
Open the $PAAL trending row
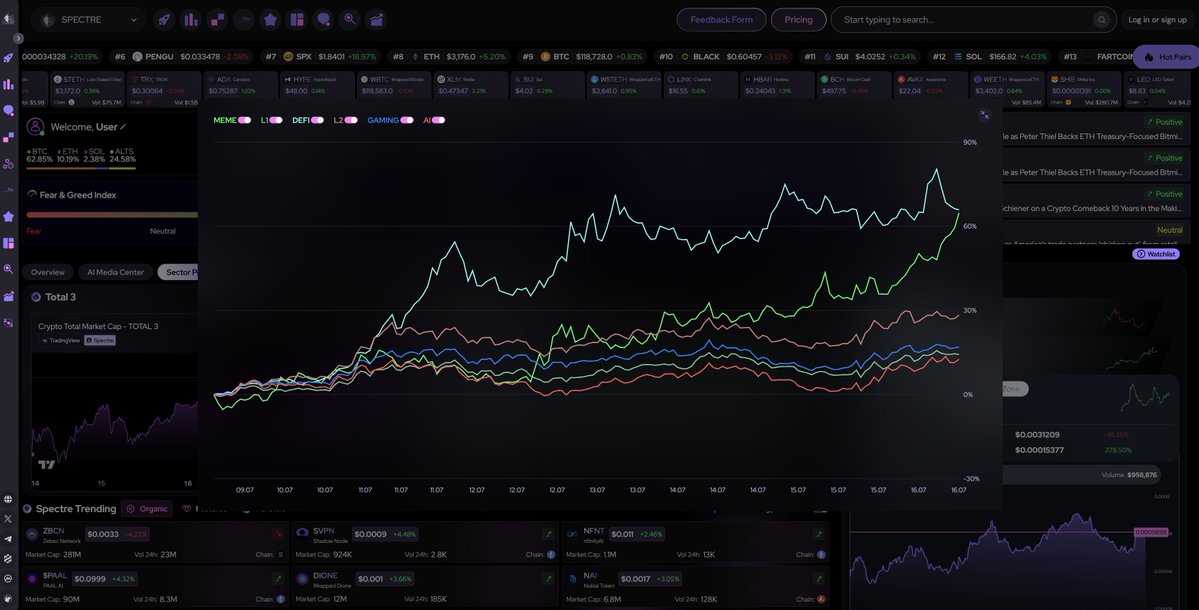coord(155,587)
